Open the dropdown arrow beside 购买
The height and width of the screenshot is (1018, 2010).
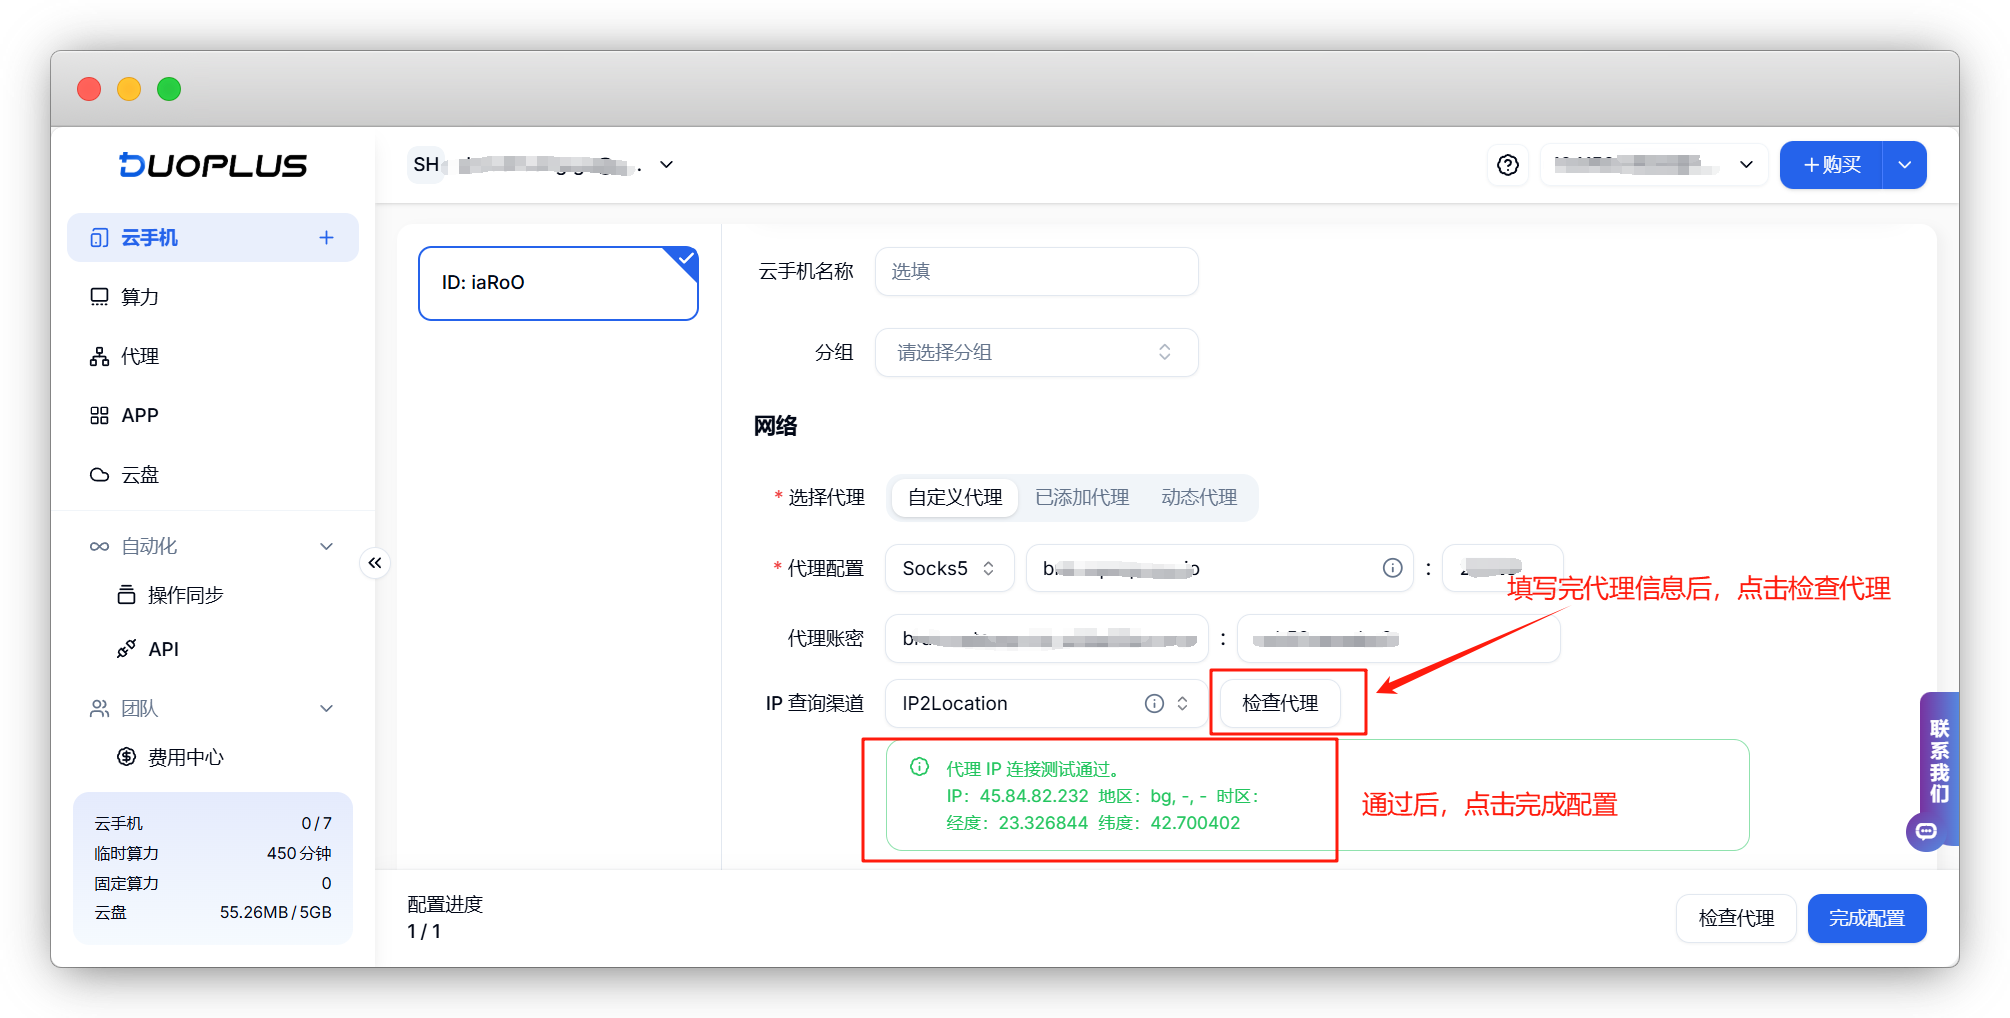1905,165
